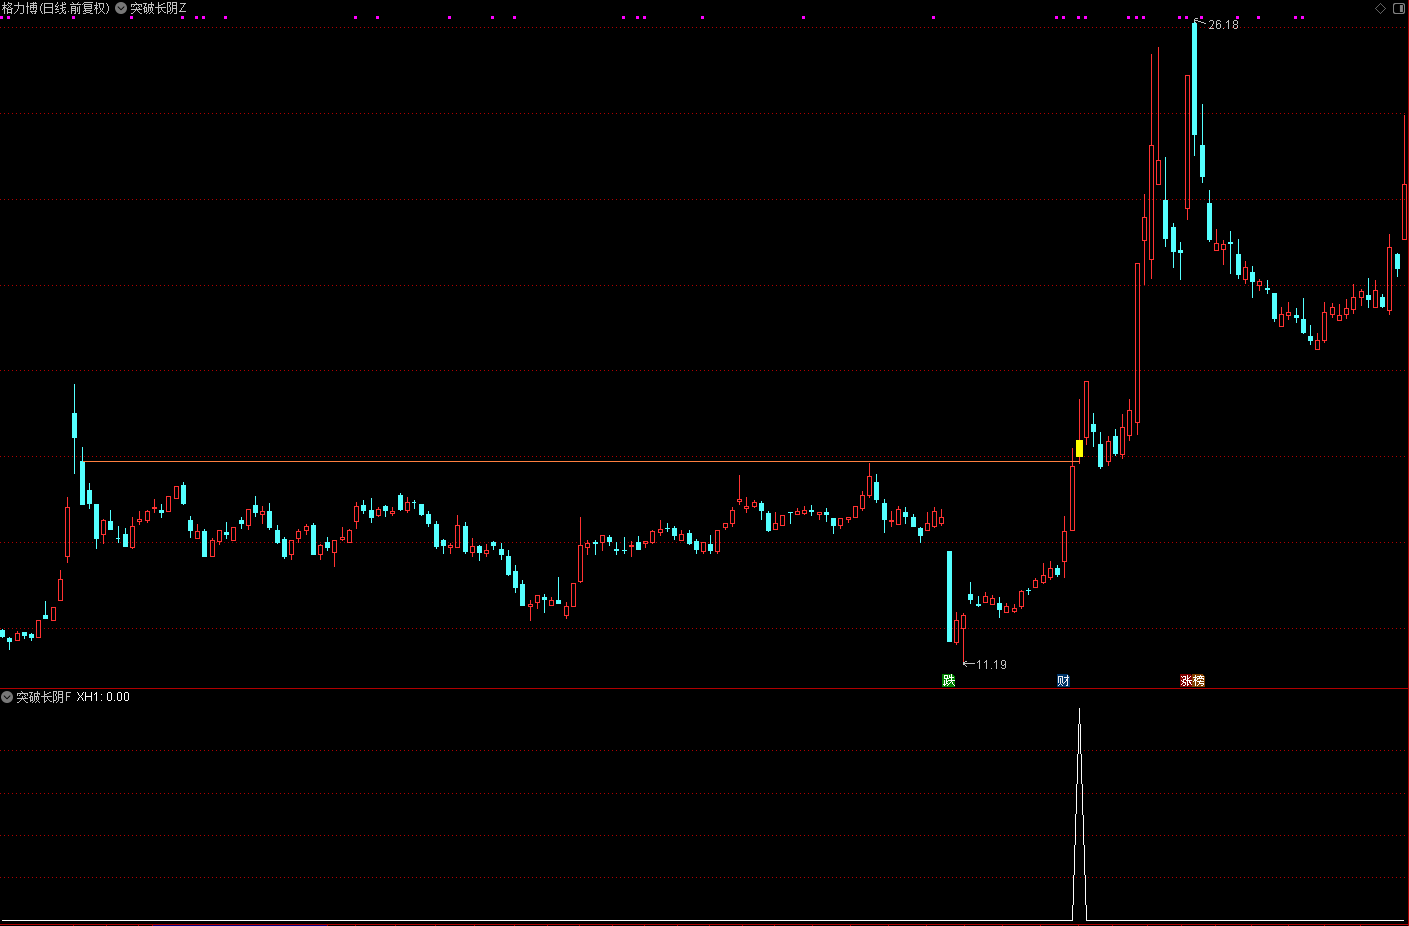Click the dark red 涨 event marker

click(x=1186, y=681)
